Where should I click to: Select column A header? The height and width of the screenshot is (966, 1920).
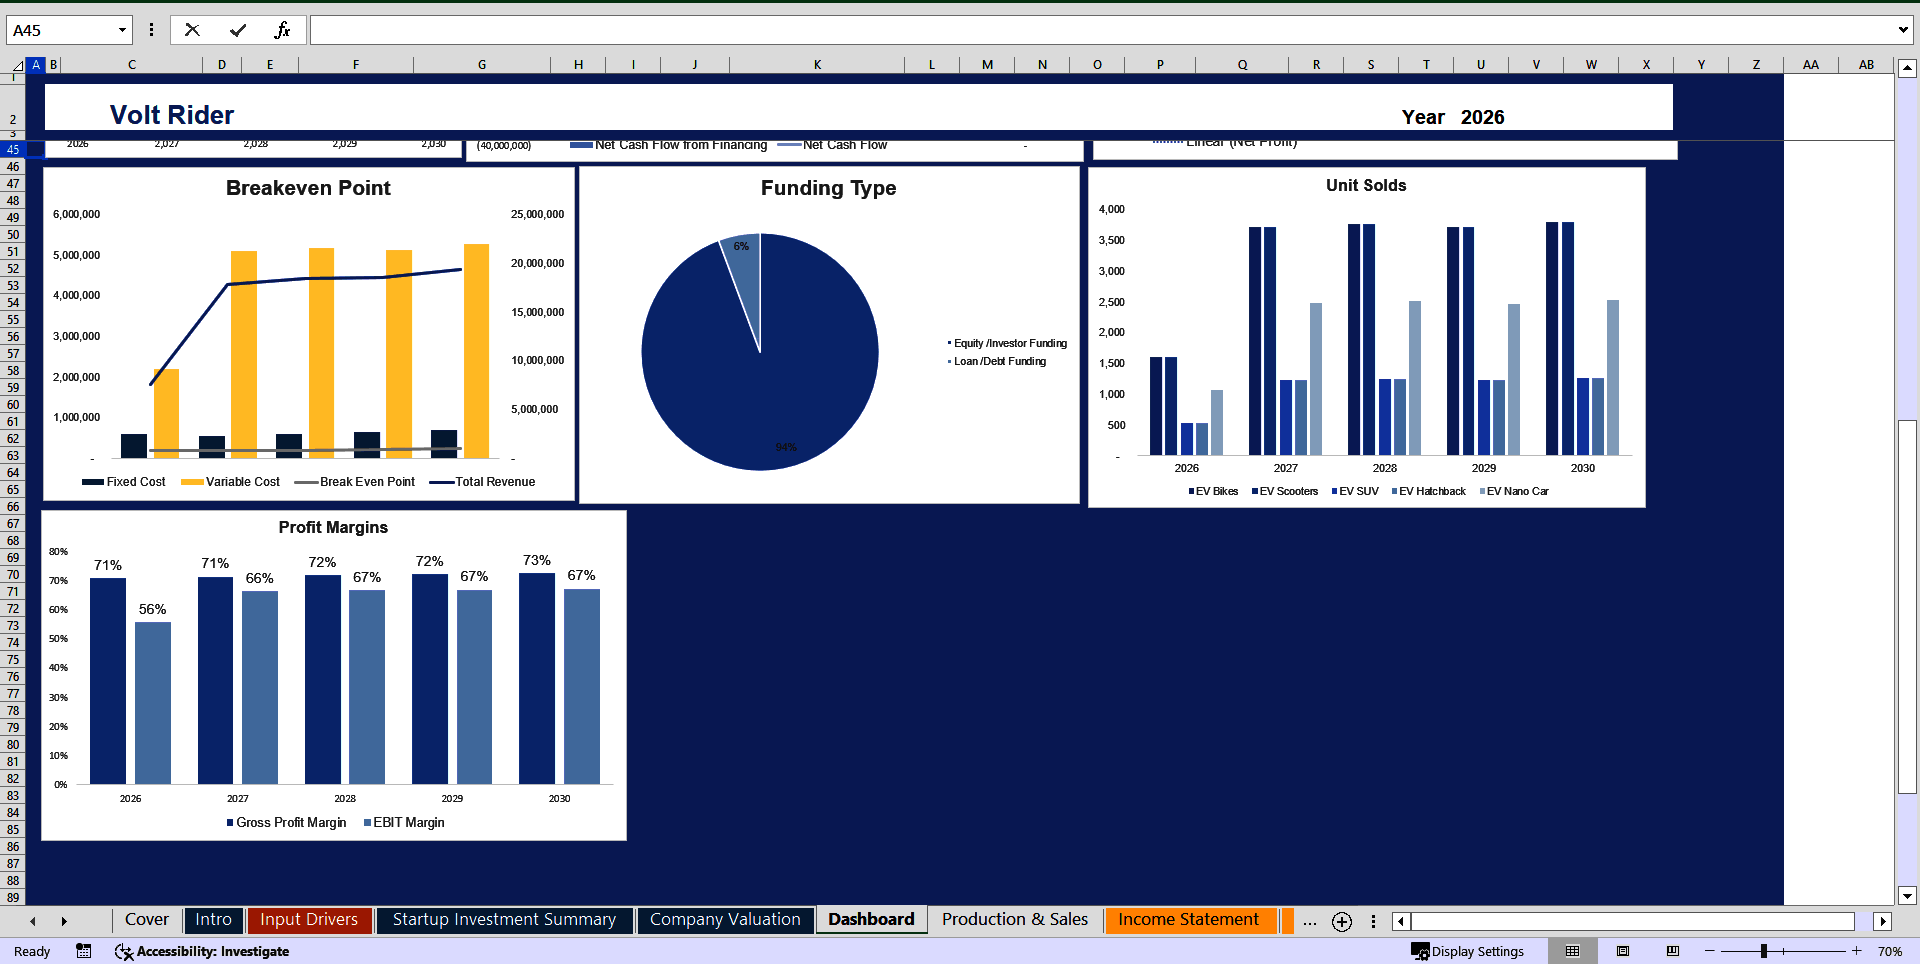[x=36, y=65]
